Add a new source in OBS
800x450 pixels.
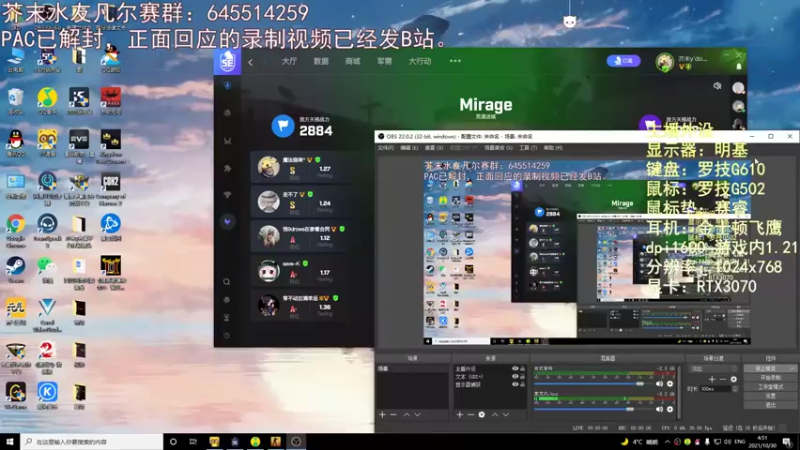(x=459, y=415)
